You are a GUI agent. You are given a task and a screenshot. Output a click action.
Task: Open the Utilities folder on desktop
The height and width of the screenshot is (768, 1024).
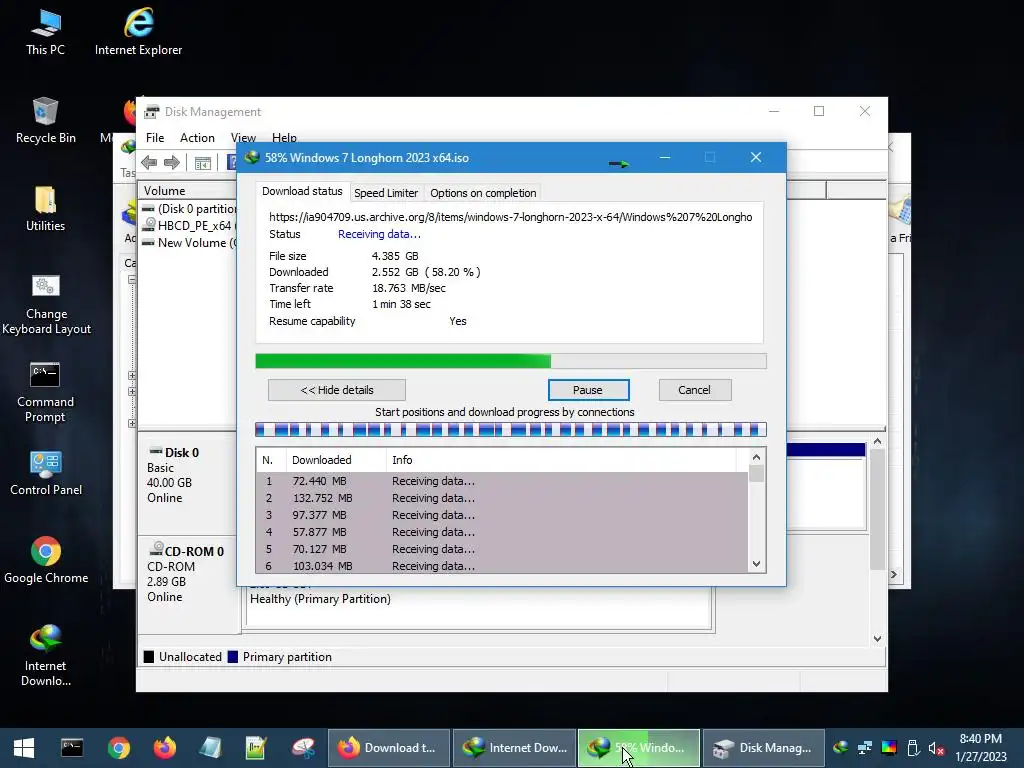[45, 208]
